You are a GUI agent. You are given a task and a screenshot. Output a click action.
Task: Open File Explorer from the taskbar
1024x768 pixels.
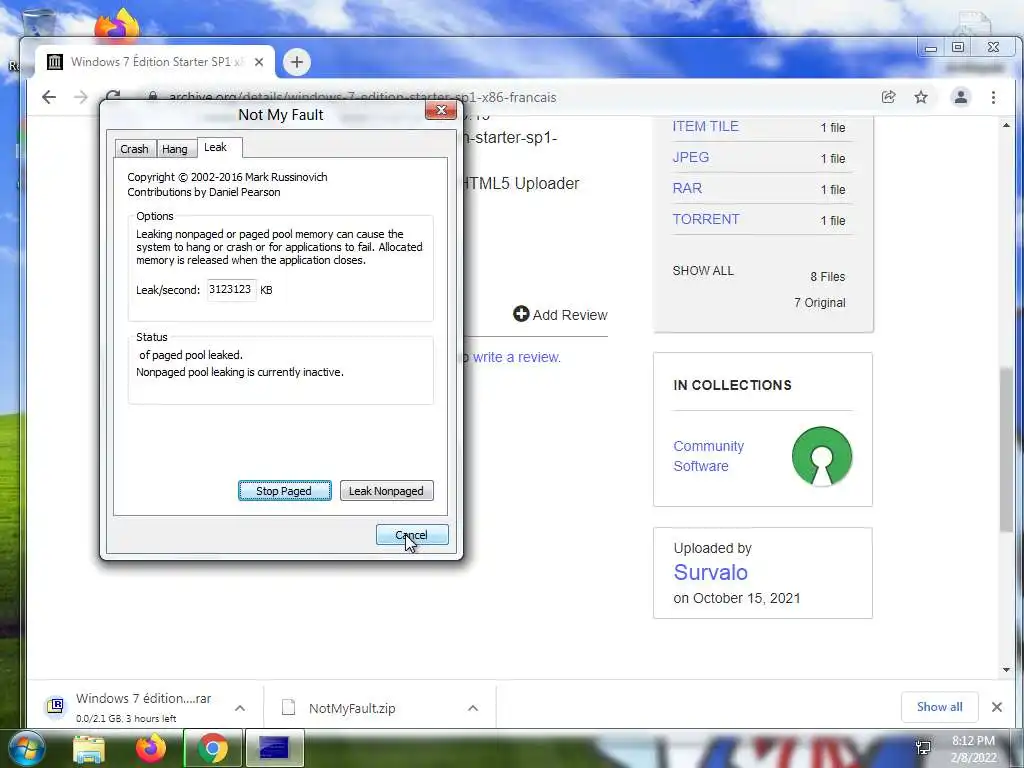pyautogui.click(x=89, y=748)
